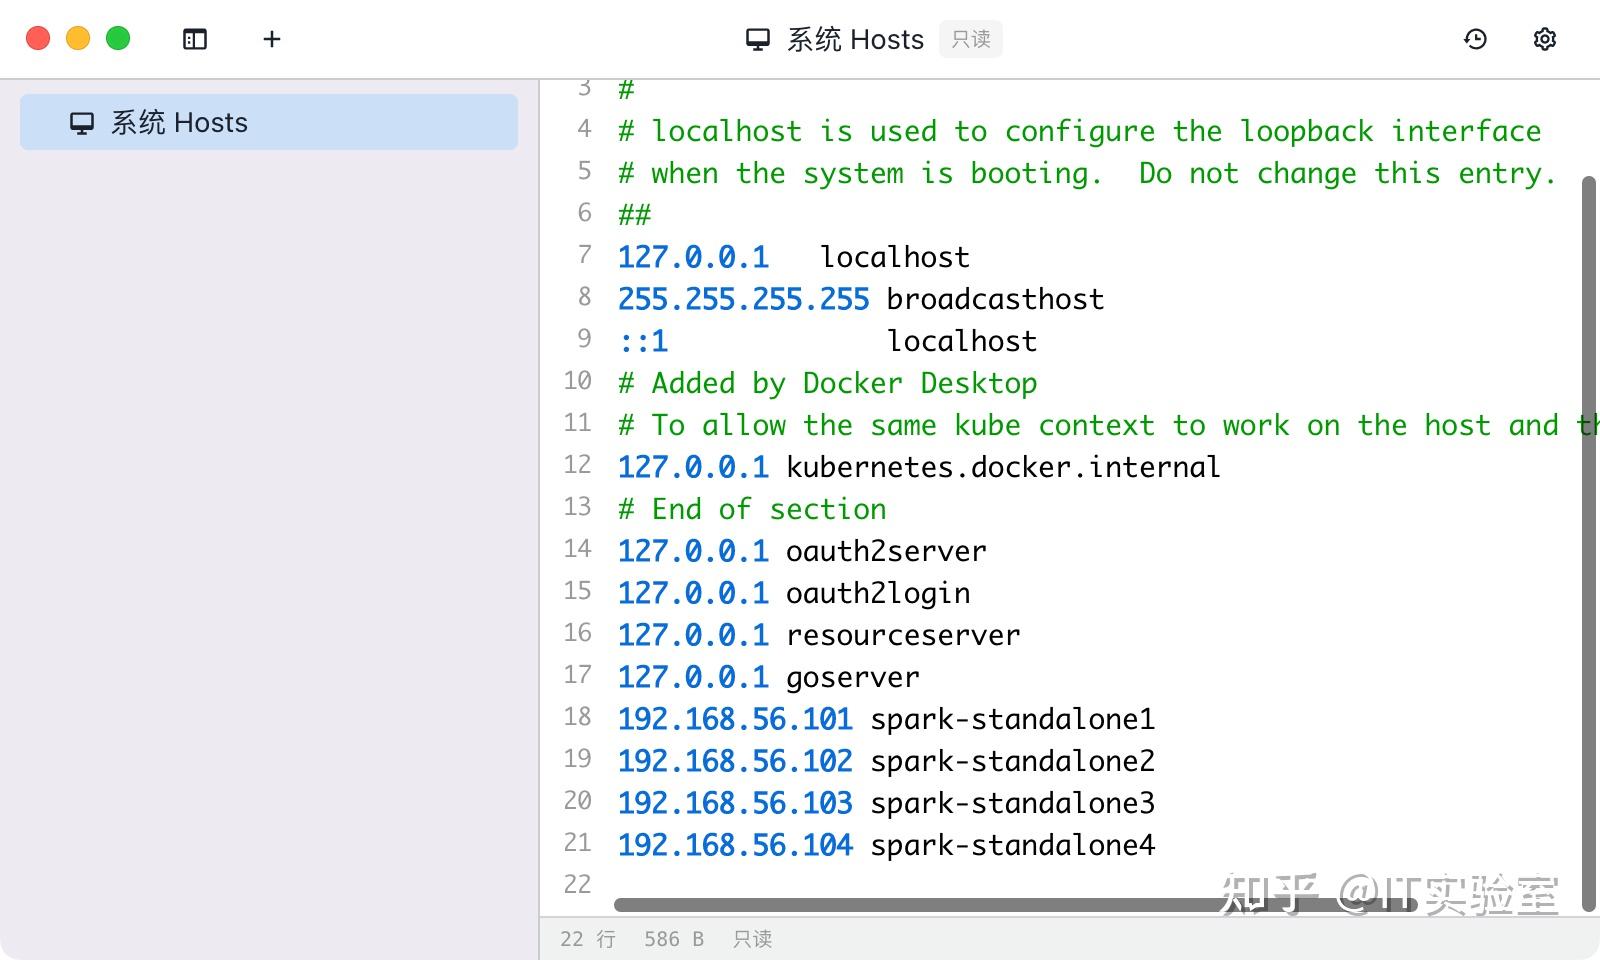
Task: Click the monitor icon in sidebar entry
Action: point(80,122)
